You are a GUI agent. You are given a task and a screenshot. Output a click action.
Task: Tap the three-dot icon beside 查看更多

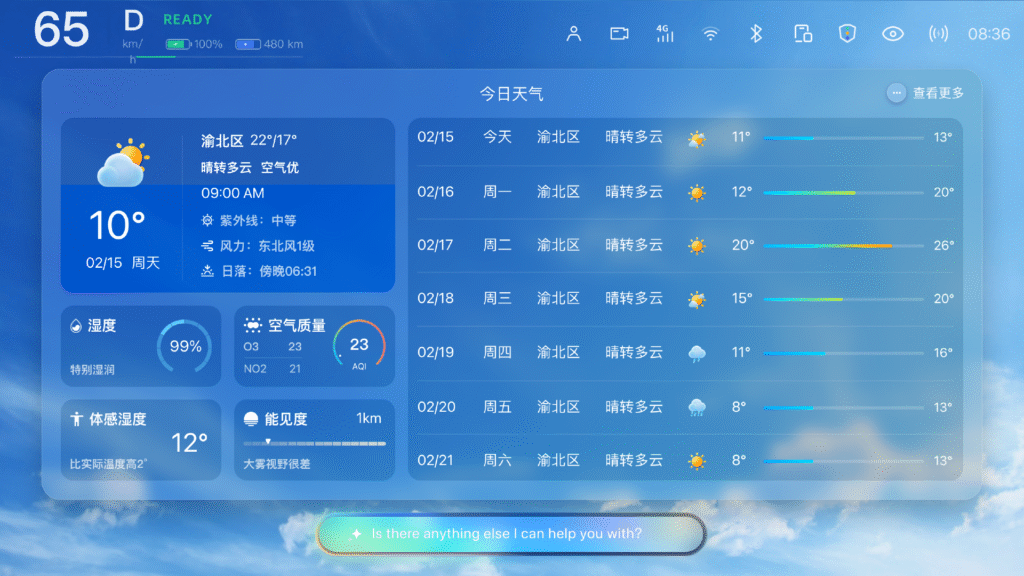coord(897,93)
